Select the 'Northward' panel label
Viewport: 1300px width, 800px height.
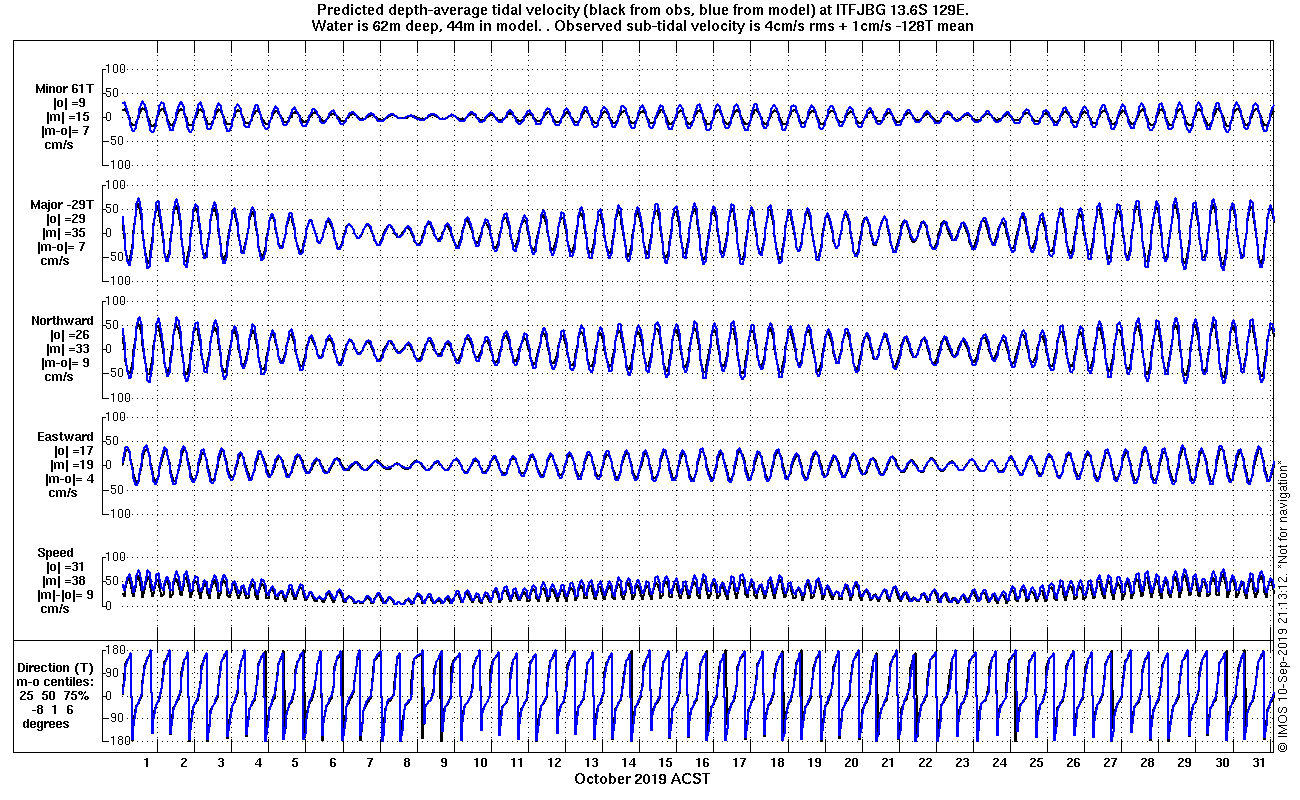tap(62, 321)
